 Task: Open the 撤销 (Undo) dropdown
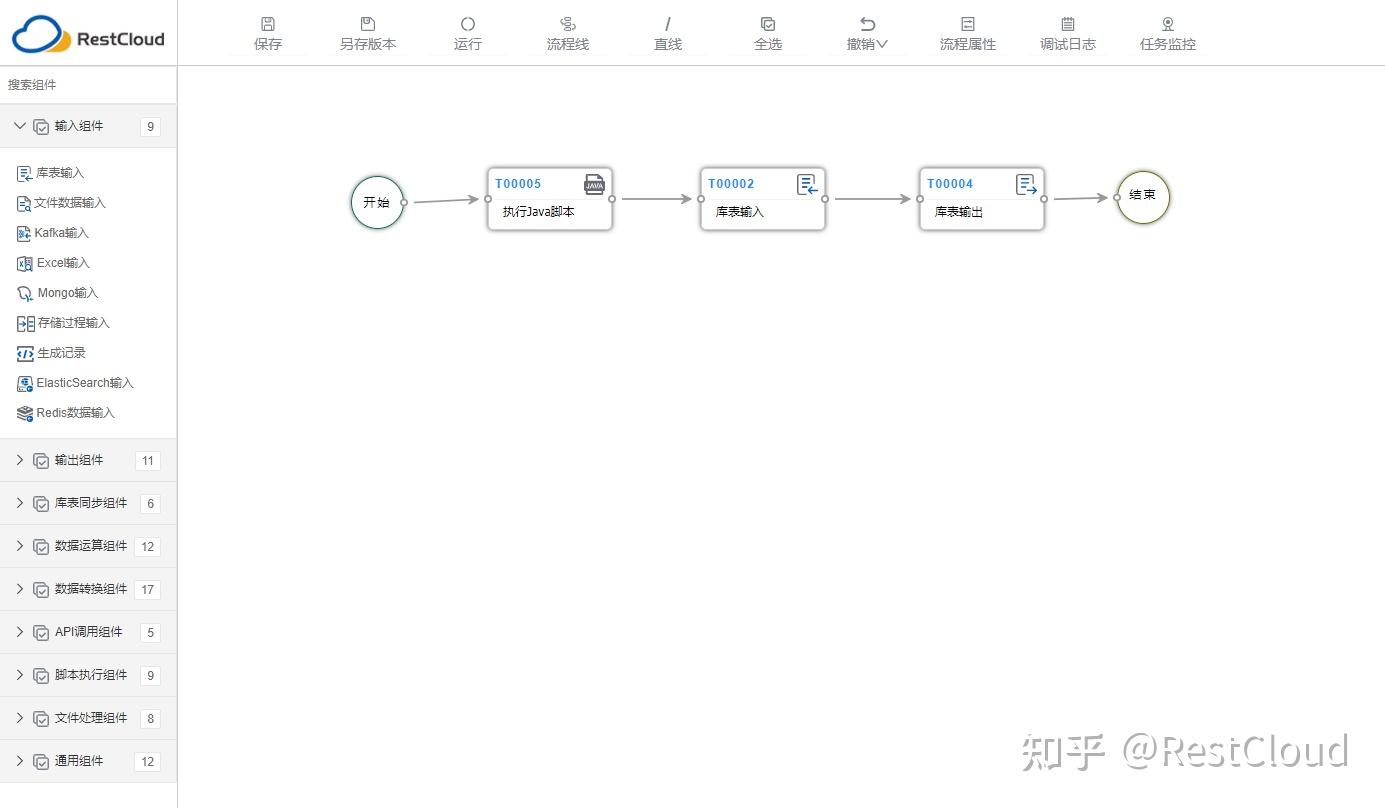click(866, 32)
